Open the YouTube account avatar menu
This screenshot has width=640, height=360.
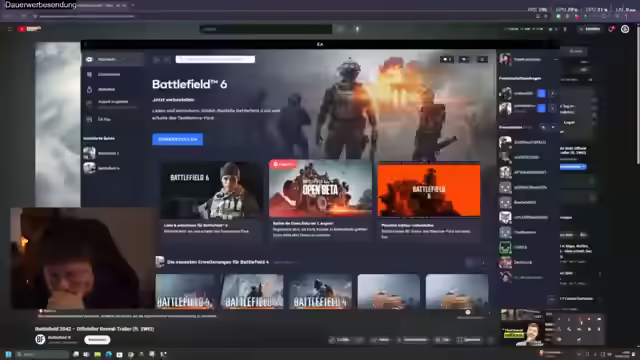(625, 29)
